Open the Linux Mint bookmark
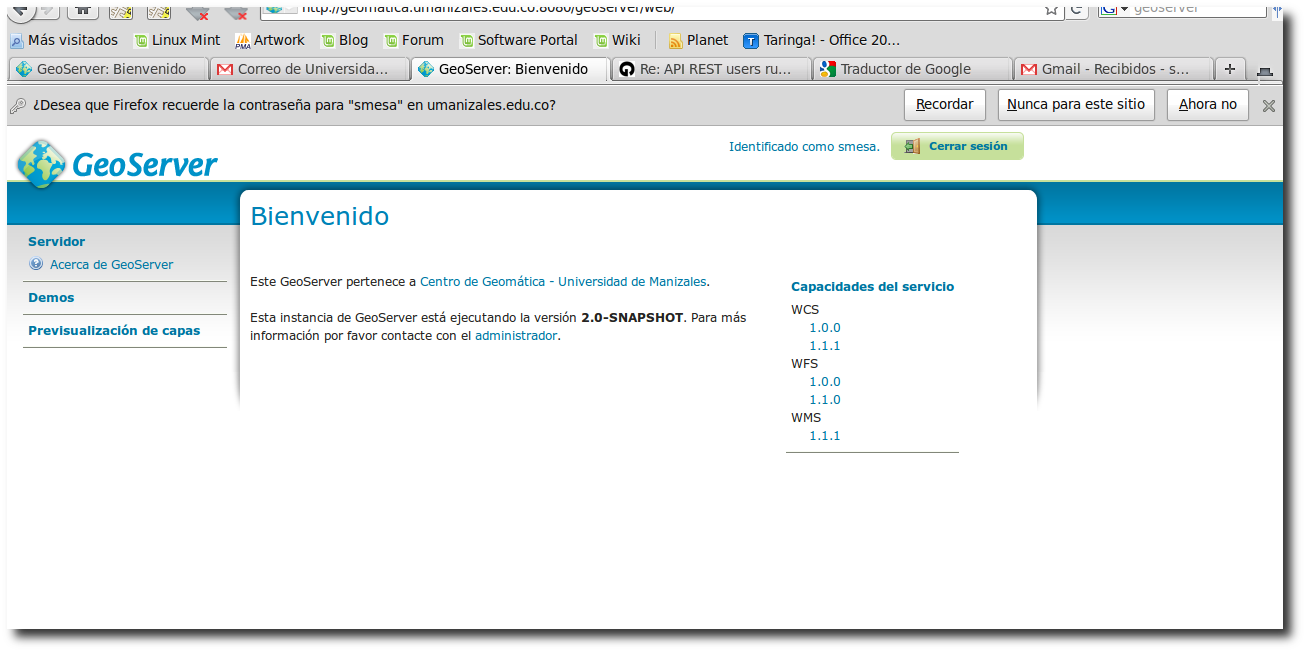 coord(177,40)
